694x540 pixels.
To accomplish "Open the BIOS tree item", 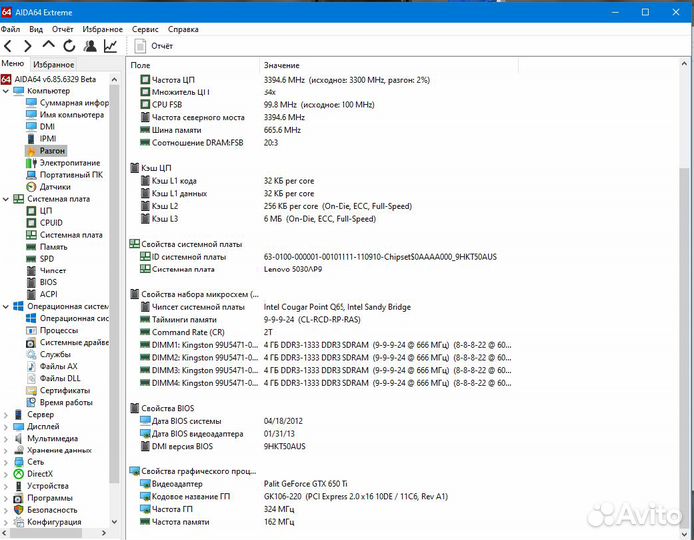I will coord(42,282).
